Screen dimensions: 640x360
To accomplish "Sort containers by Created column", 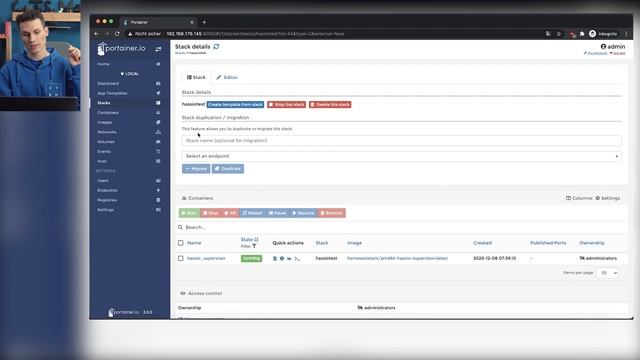I will tap(482, 243).
